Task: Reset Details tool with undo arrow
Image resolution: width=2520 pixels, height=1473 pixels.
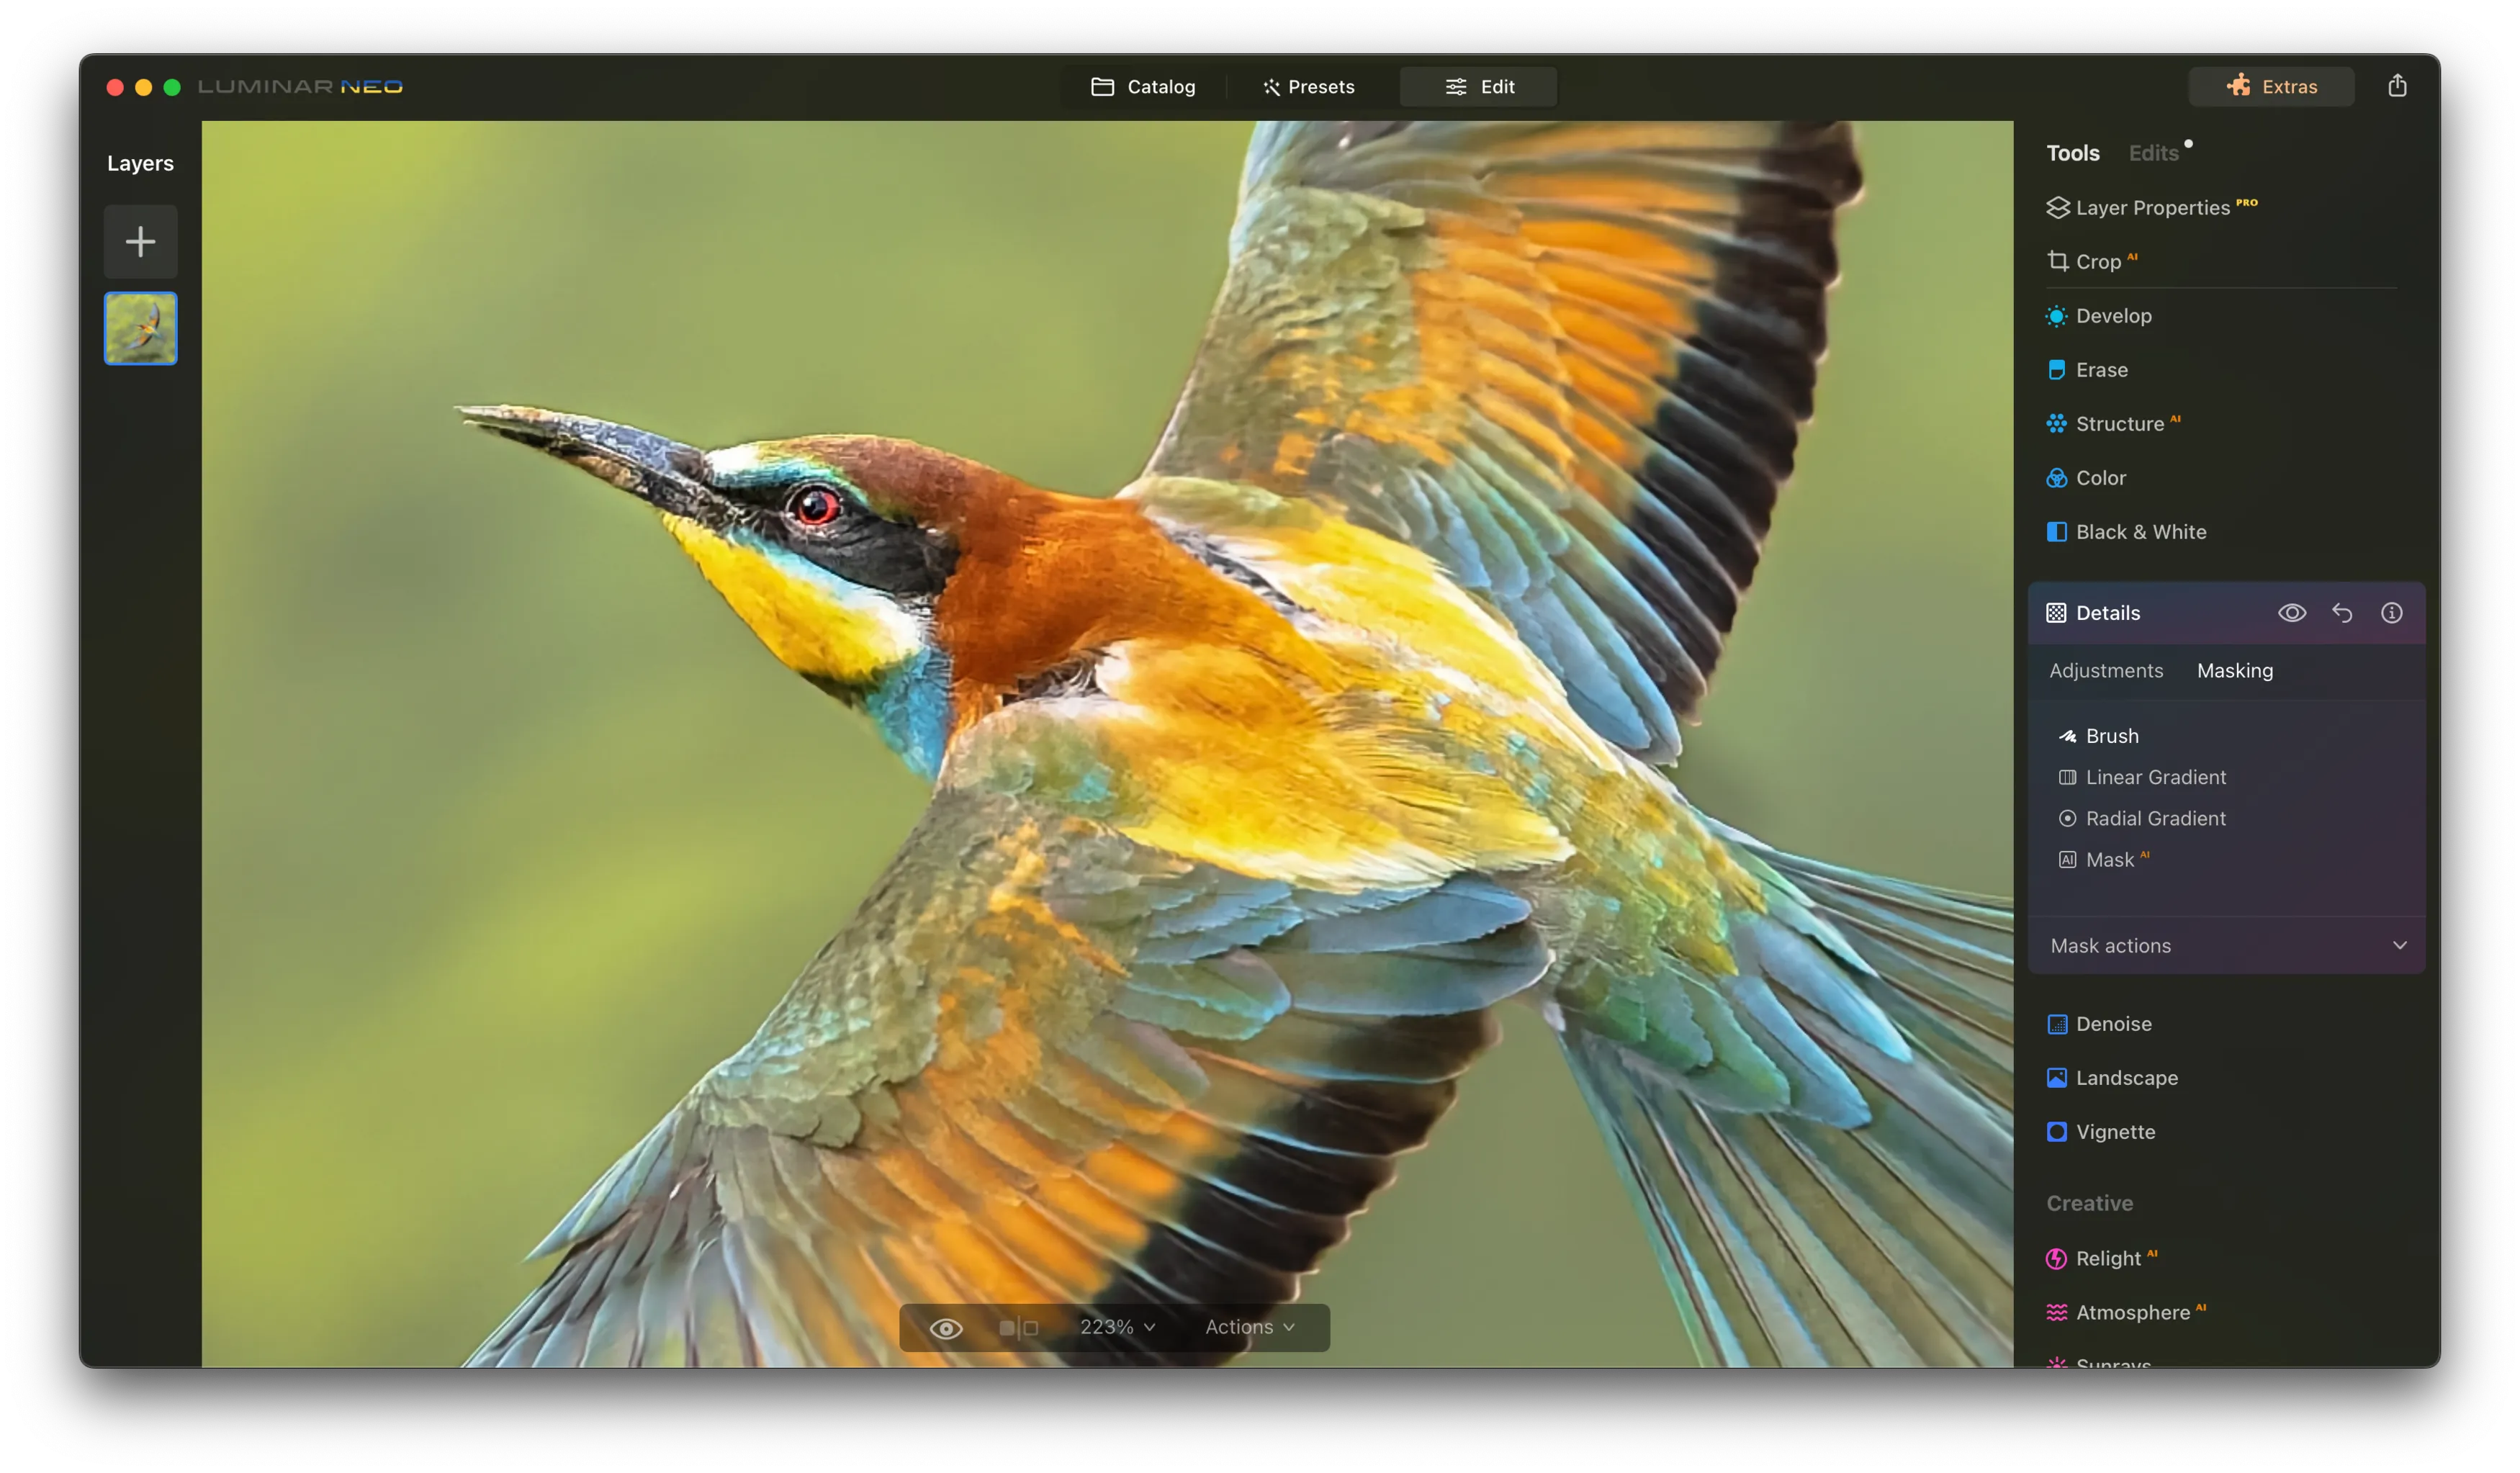Action: click(x=2342, y=613)
